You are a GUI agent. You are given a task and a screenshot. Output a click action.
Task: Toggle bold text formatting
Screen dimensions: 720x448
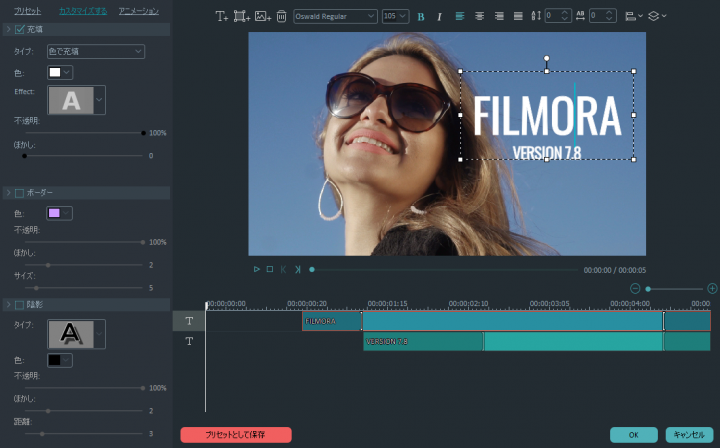point(420,16)
